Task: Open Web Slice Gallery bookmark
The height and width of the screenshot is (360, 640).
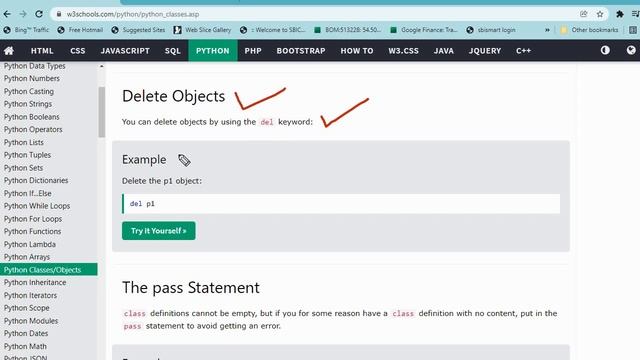Action: 202,30
